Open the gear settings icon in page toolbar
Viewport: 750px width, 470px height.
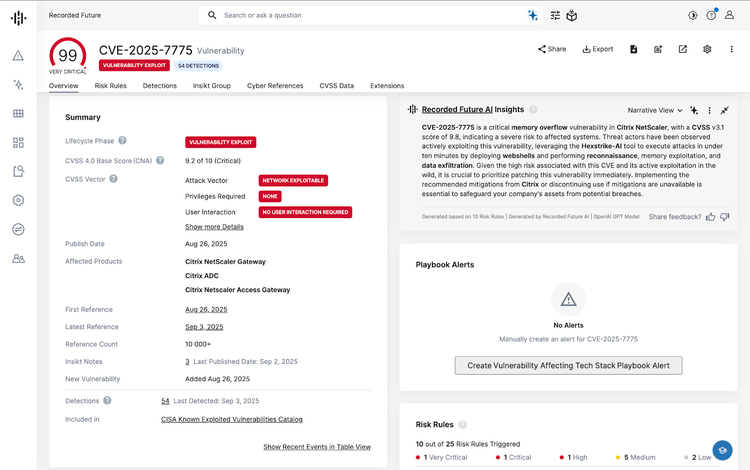pyautogui.click(x=707, y=49)
